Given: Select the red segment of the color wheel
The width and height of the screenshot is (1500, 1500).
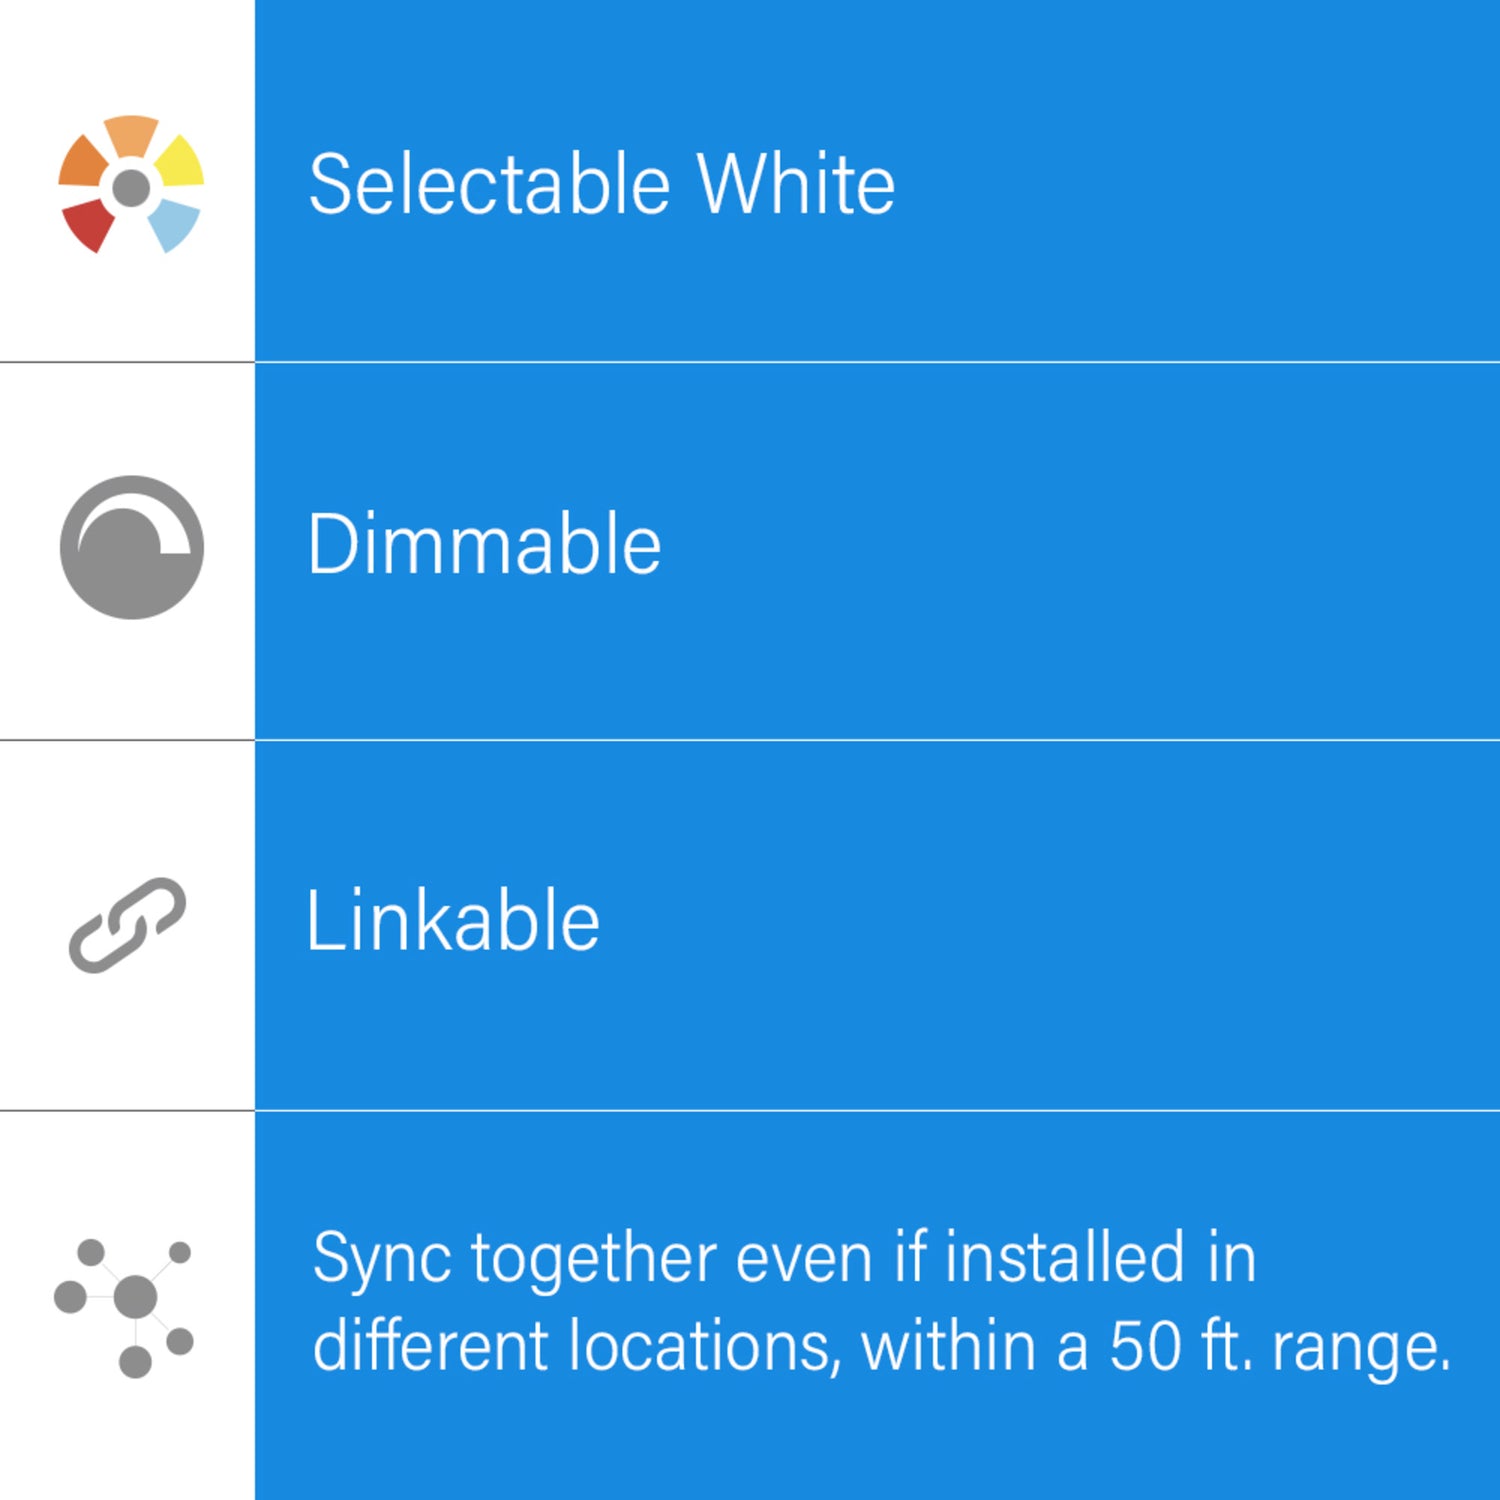Looking at the screenshot, I should tap(88, 224).
